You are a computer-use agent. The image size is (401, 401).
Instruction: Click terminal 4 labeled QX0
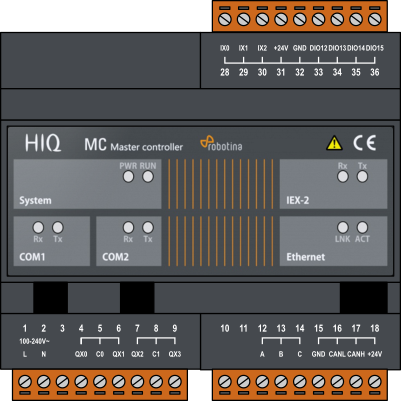click(x=81, y=382)
